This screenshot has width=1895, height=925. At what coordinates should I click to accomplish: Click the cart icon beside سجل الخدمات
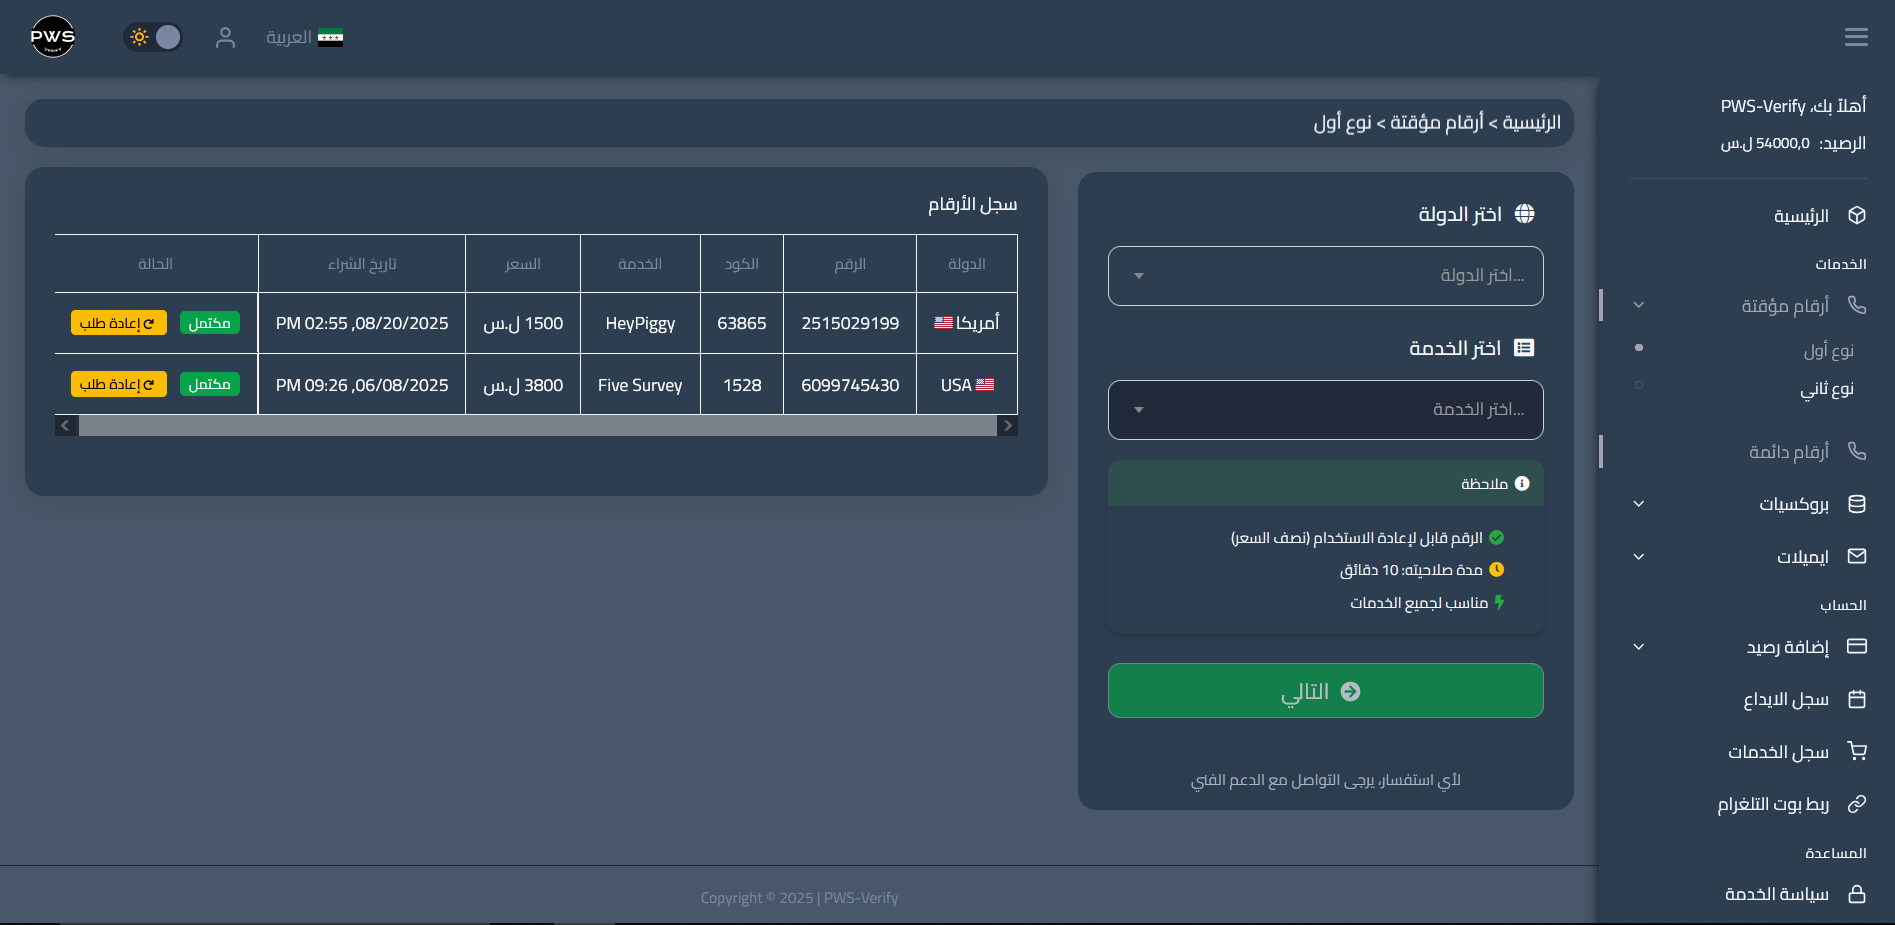(1857, 751)
